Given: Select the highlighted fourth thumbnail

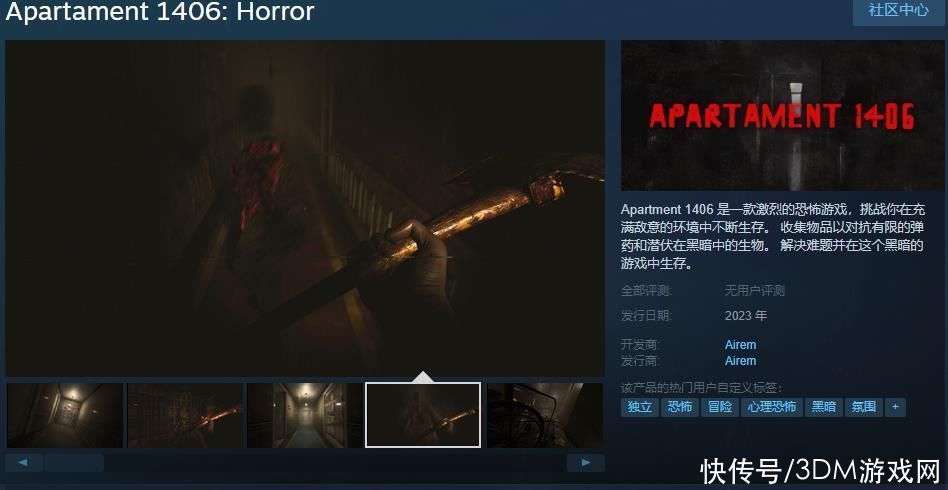Looking at the screenshot, I should [423, 415].
